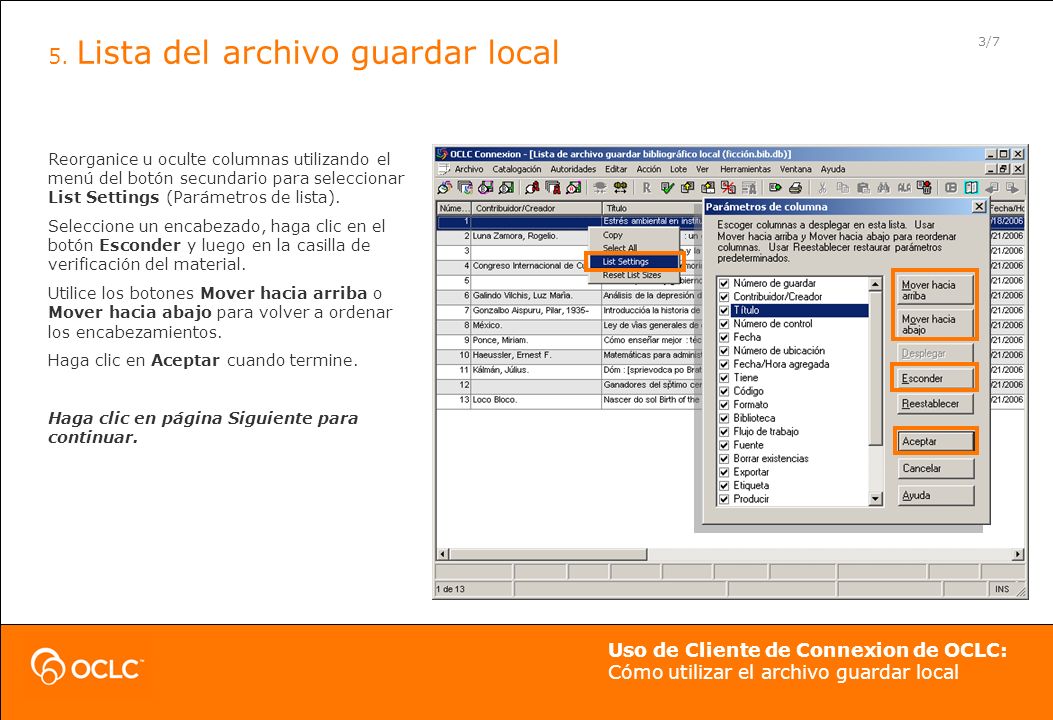Click the gray forward navigation arrow icon
Image resolution: width=1053 pixels, height=720 pixels.
click(1012, 187)
